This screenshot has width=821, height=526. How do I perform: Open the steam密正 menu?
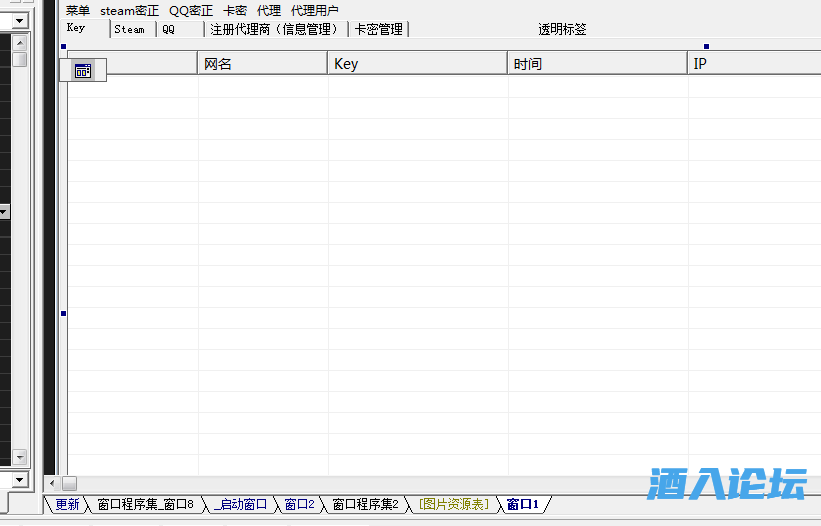click(x=129, y=11)
